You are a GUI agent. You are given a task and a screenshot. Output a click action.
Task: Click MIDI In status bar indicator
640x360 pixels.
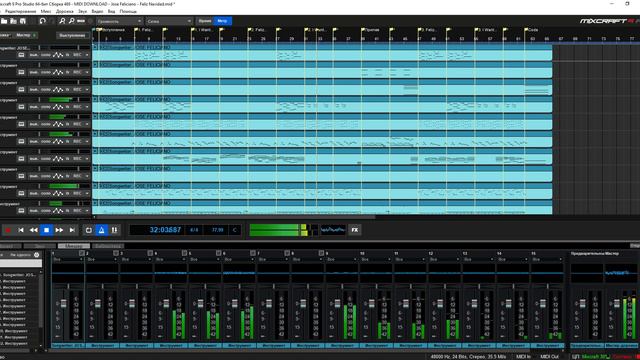coord(523,357)
